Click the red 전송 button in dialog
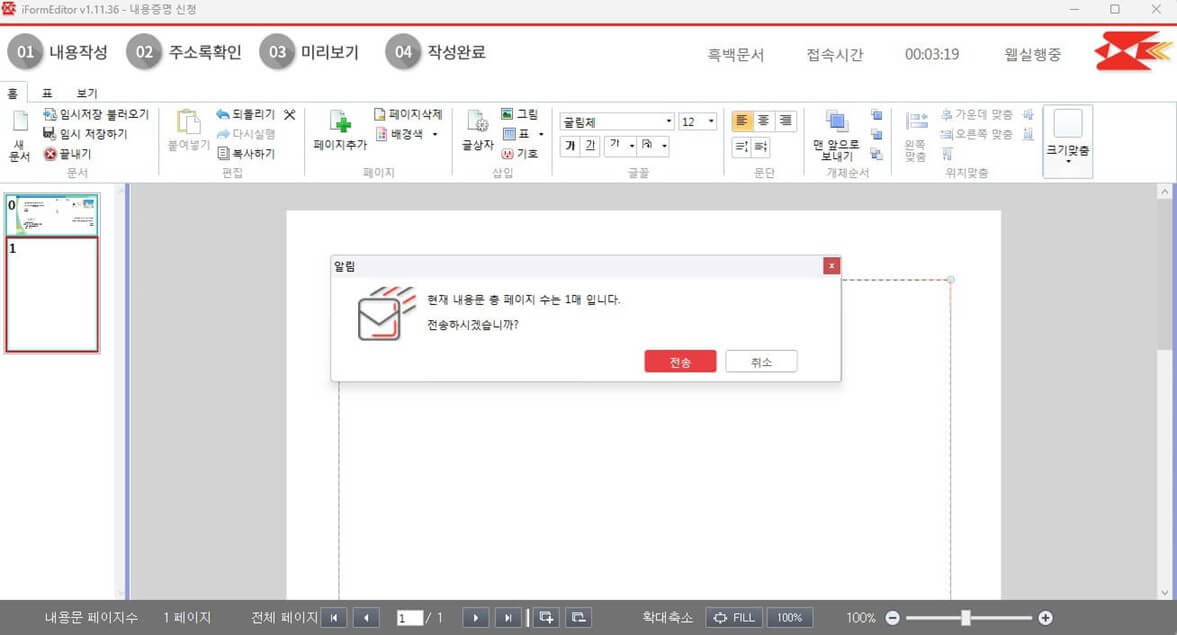 680,362
